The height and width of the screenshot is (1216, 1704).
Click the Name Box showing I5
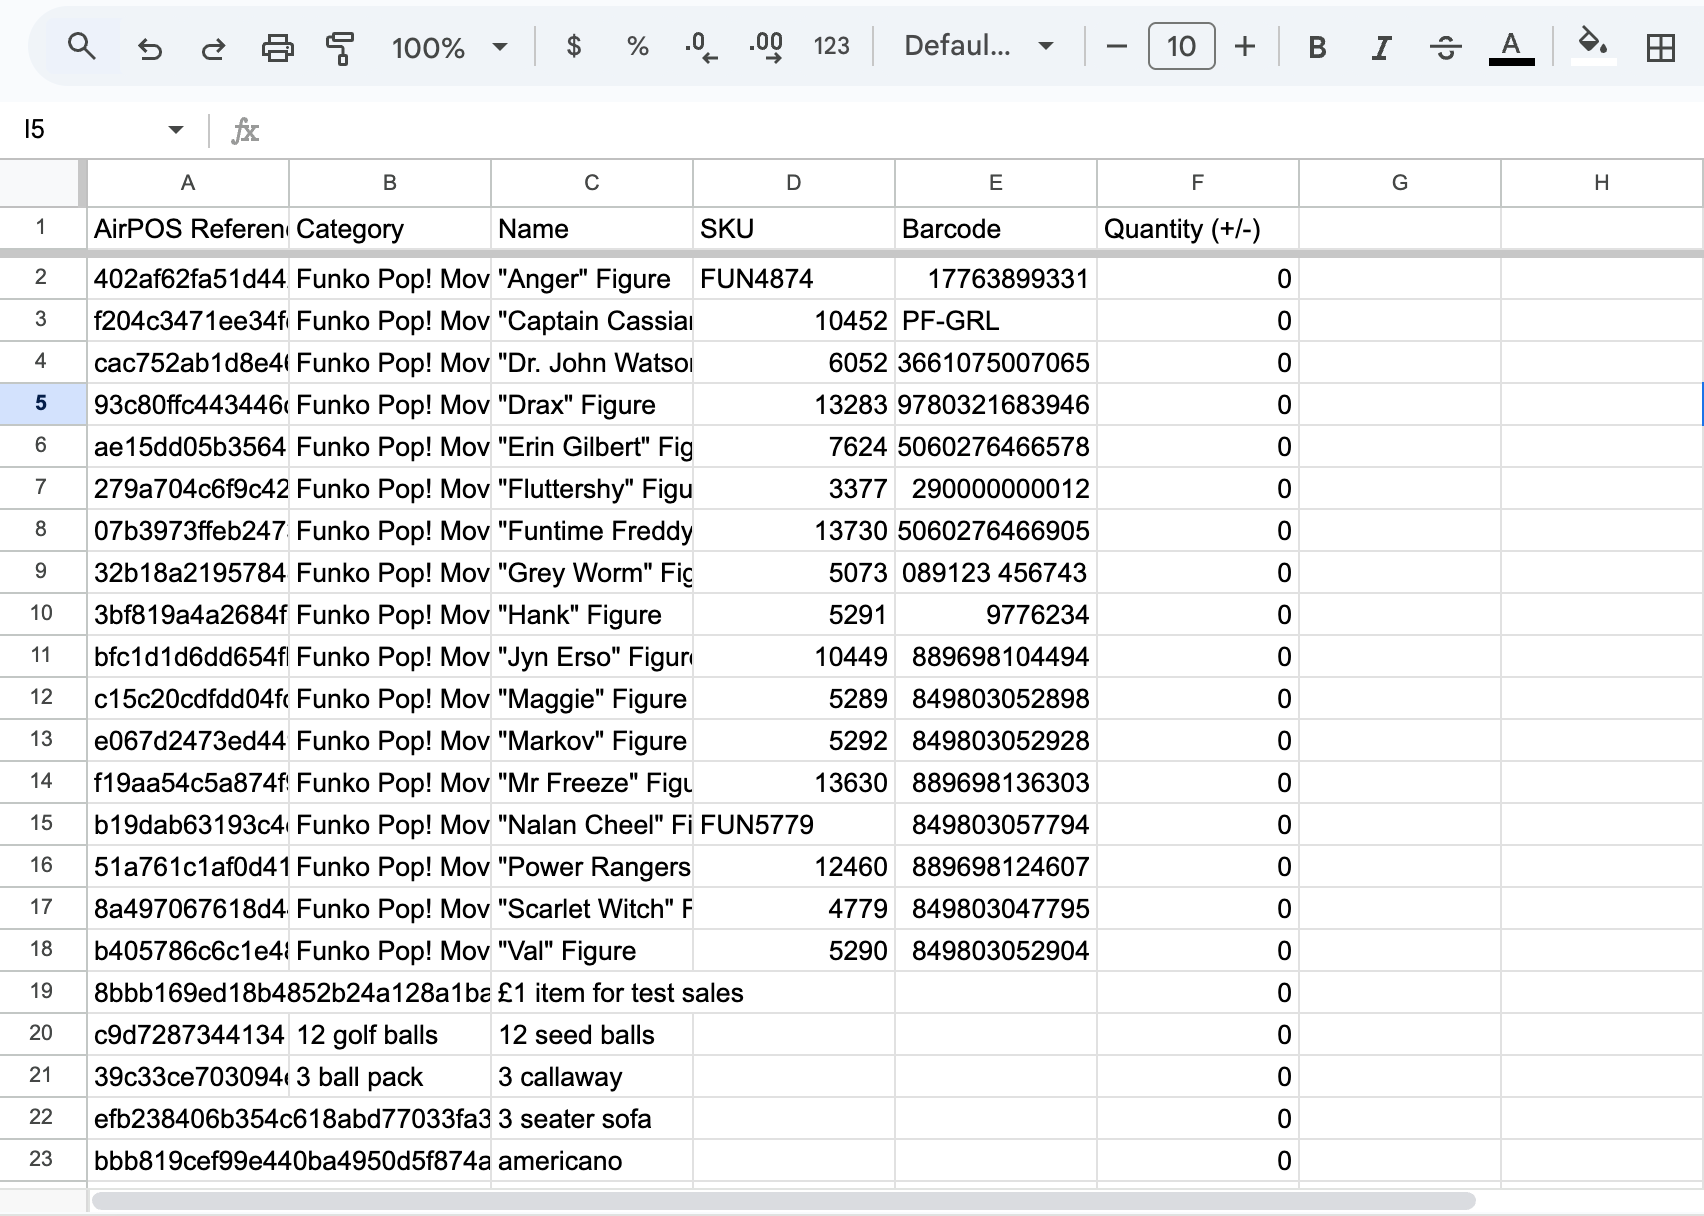[85, 129]
